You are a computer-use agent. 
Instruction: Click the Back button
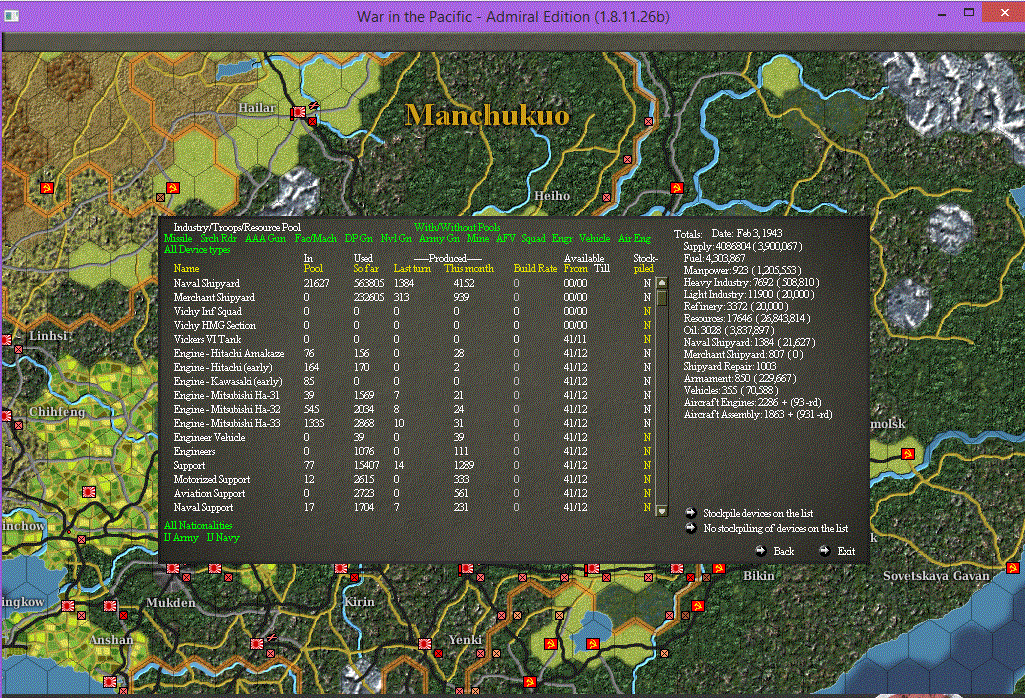pyautogui.click(x=784, y=551)
